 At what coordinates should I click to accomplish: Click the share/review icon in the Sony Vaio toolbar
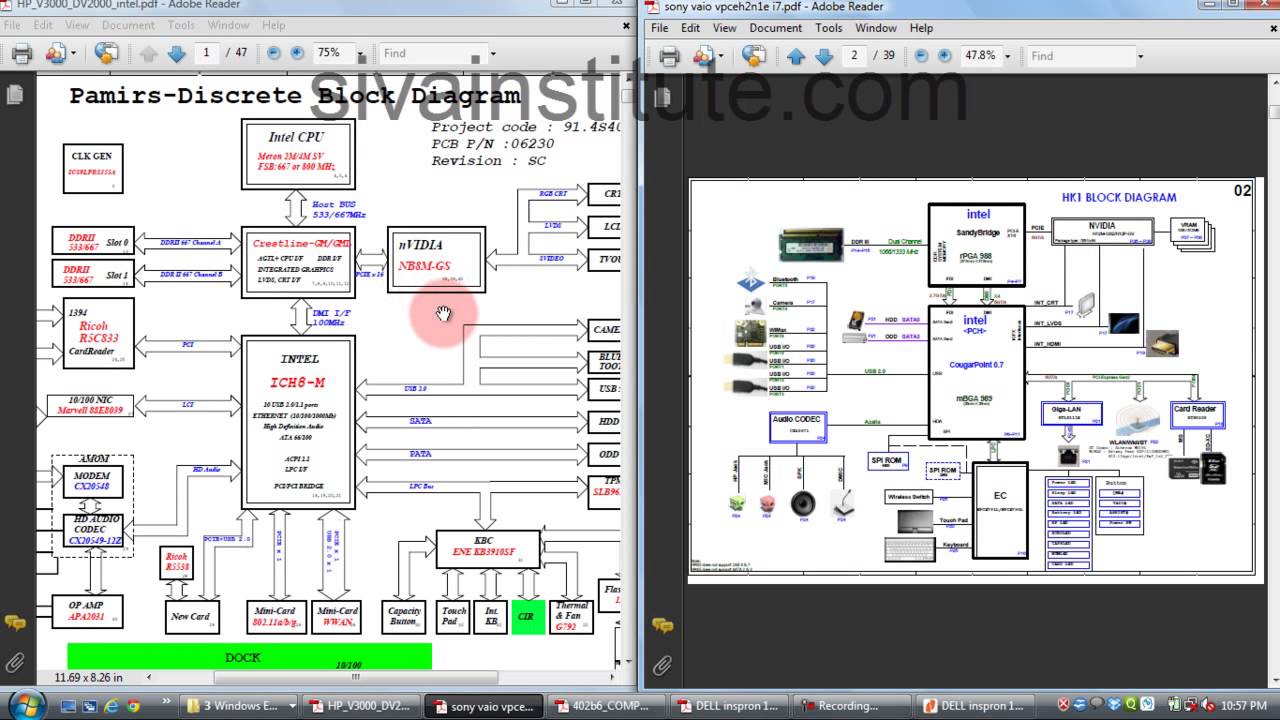(753, 56)
